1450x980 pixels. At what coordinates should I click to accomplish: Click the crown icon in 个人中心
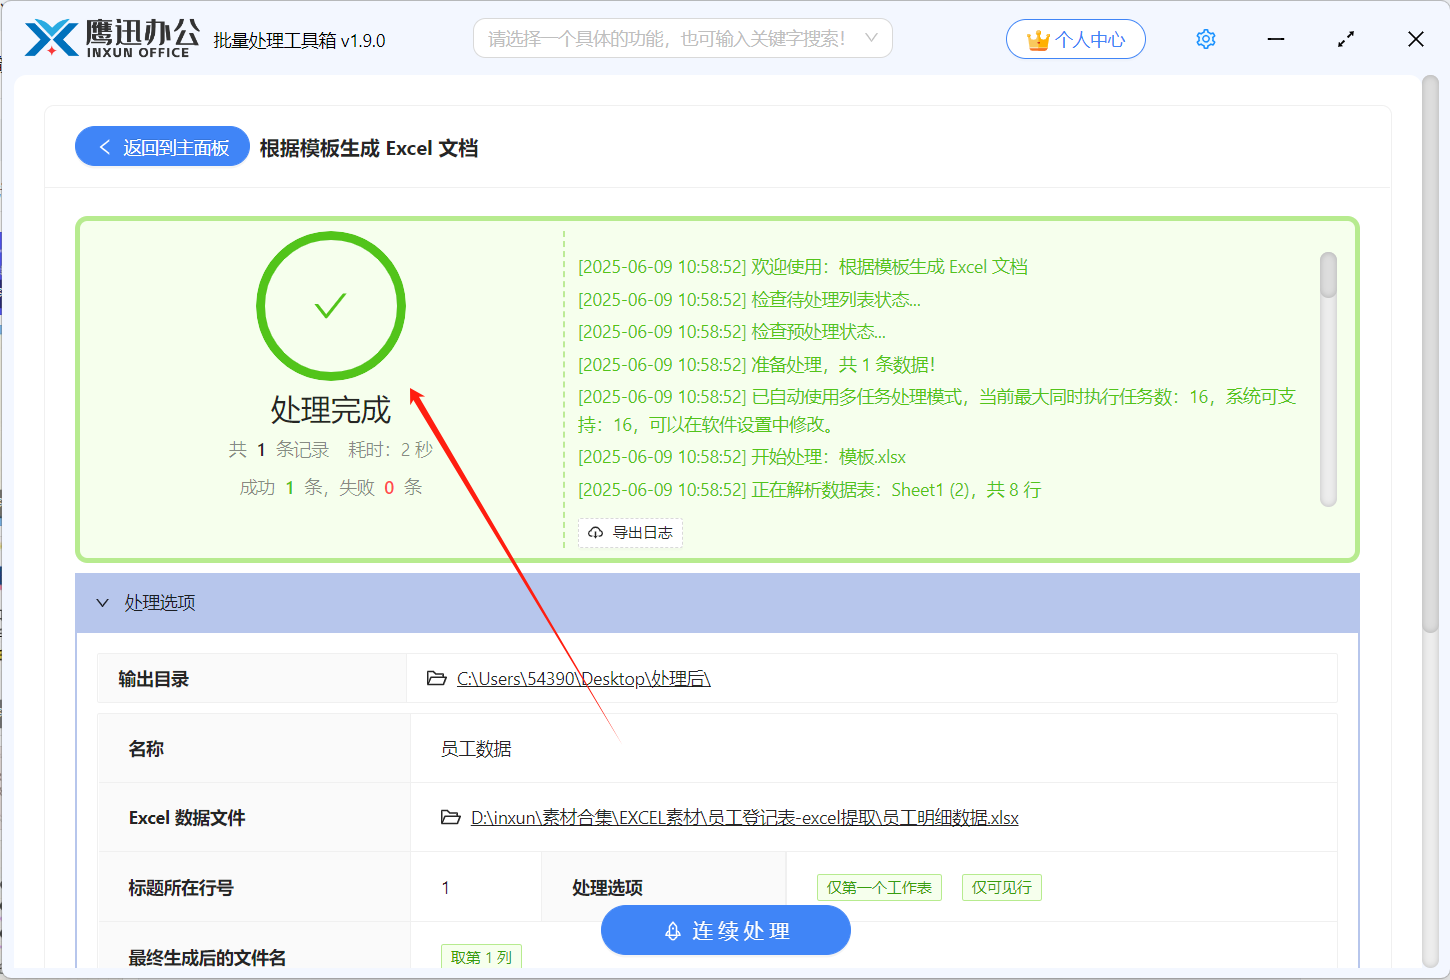pos(1038,40)
